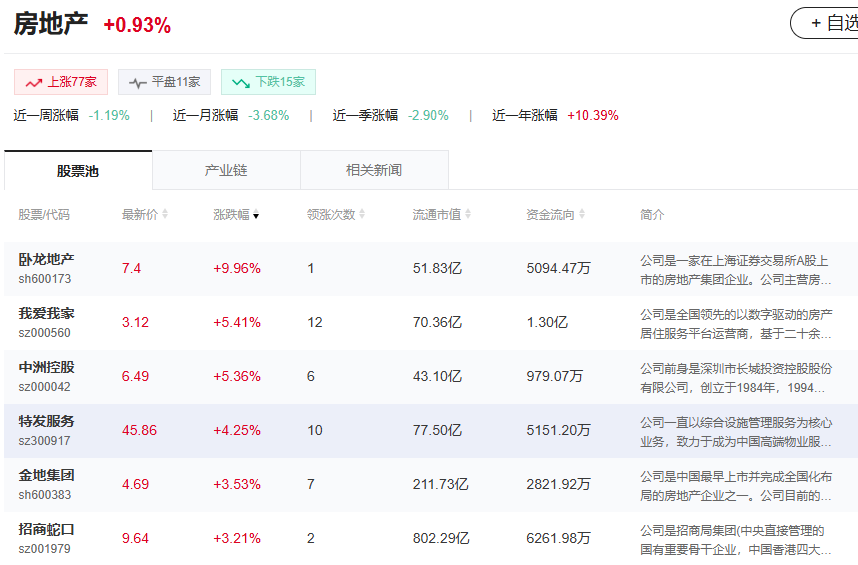Click 近一年涨幅 value +10.39%
This screenshot has width=858, height=565.
(x=593, y=115)
